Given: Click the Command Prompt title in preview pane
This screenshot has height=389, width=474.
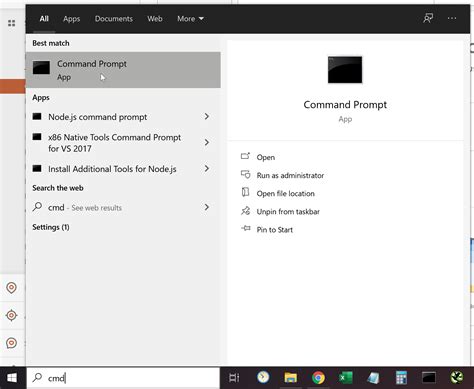Looking at the screenshot, I should click(x=345, y=105).
